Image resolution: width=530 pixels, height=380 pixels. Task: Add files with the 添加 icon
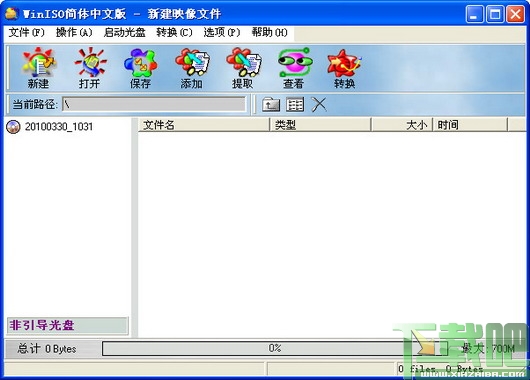pyautogui.click(x=192, y=68)
